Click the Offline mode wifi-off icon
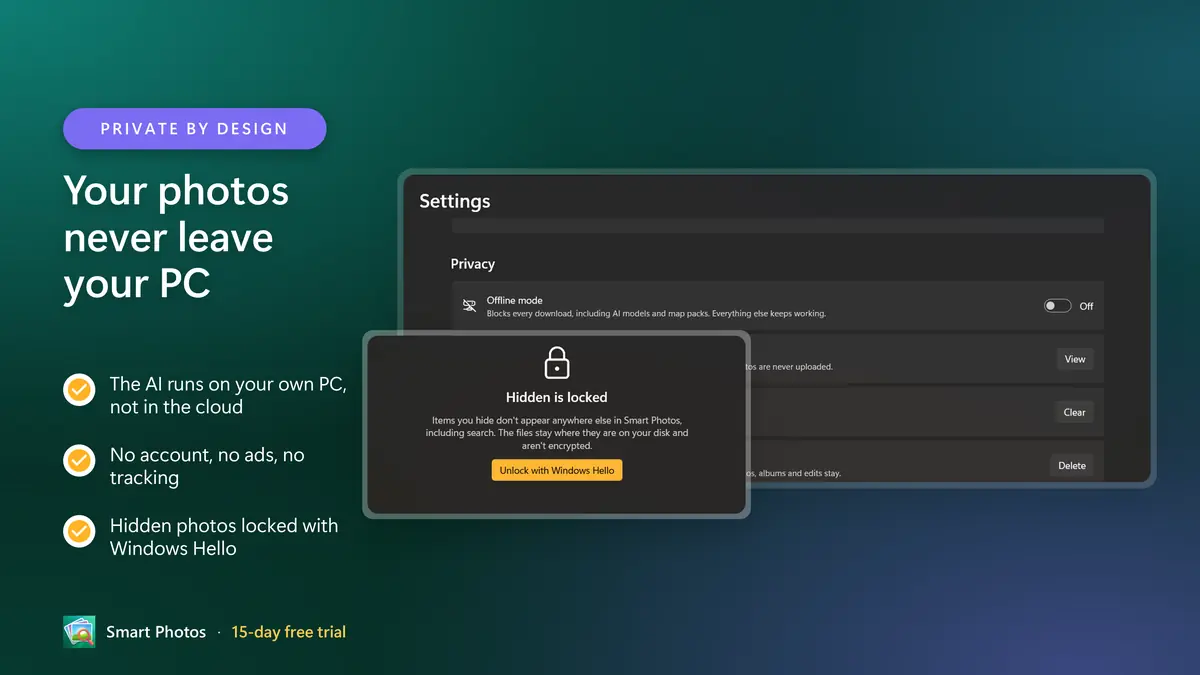This screenshot has width=1200, height=675. [469, 306]
